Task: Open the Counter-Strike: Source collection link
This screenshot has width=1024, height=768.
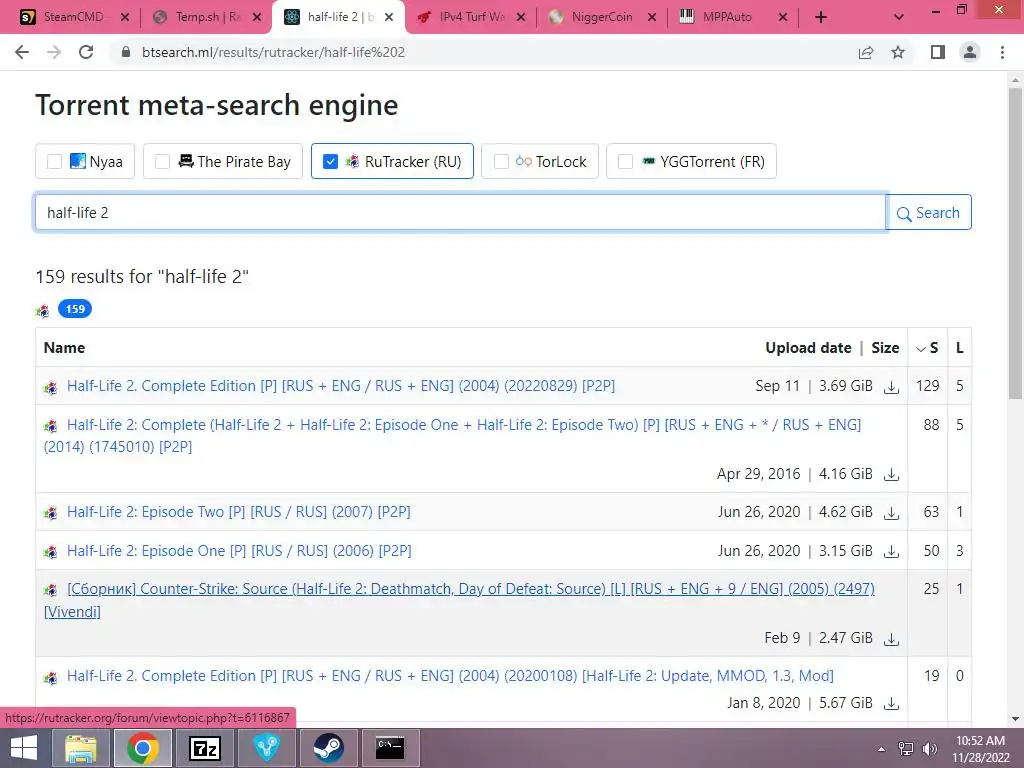Action: [459, 600]
